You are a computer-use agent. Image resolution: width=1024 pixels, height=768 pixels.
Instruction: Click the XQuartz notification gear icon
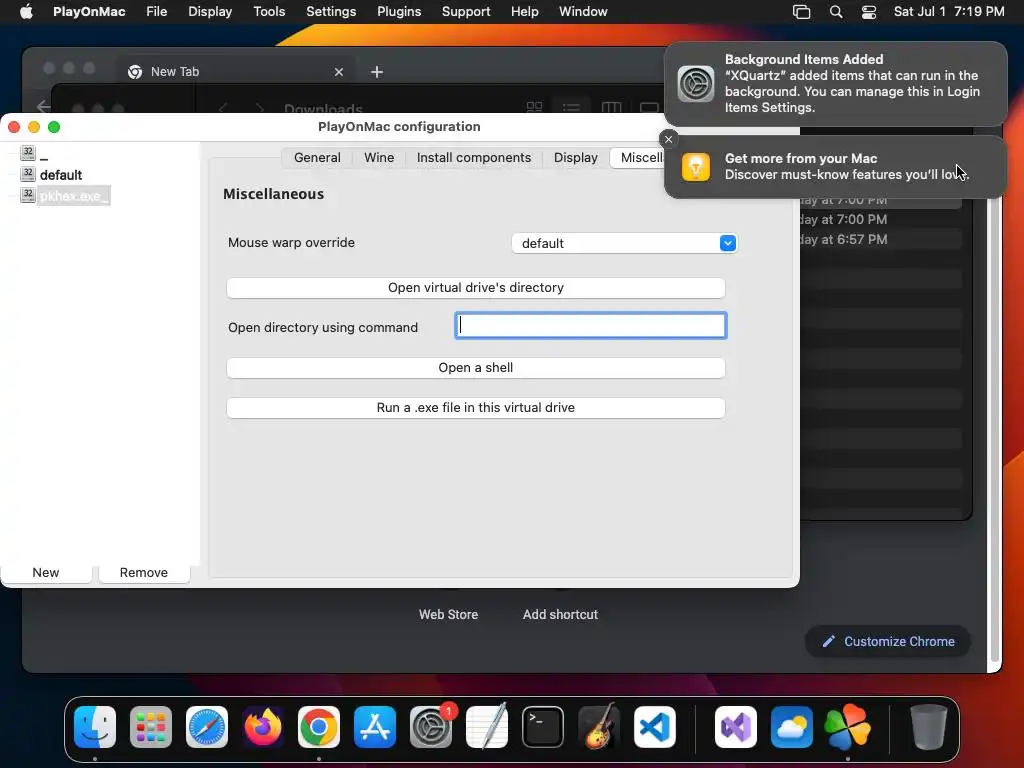tap(696, 84)
